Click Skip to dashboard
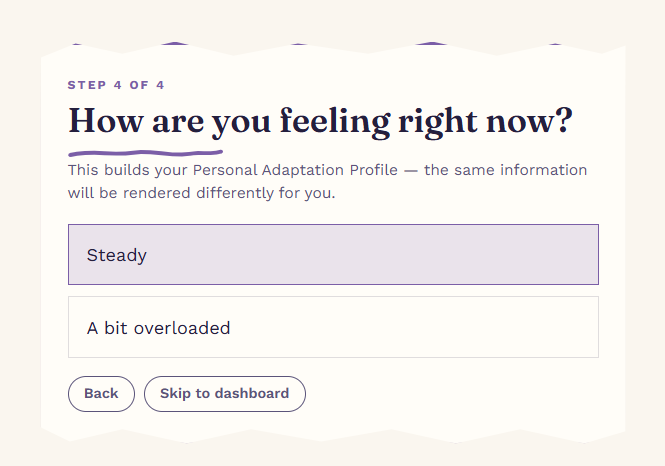The image size is (665, 466). coord(225,393)
